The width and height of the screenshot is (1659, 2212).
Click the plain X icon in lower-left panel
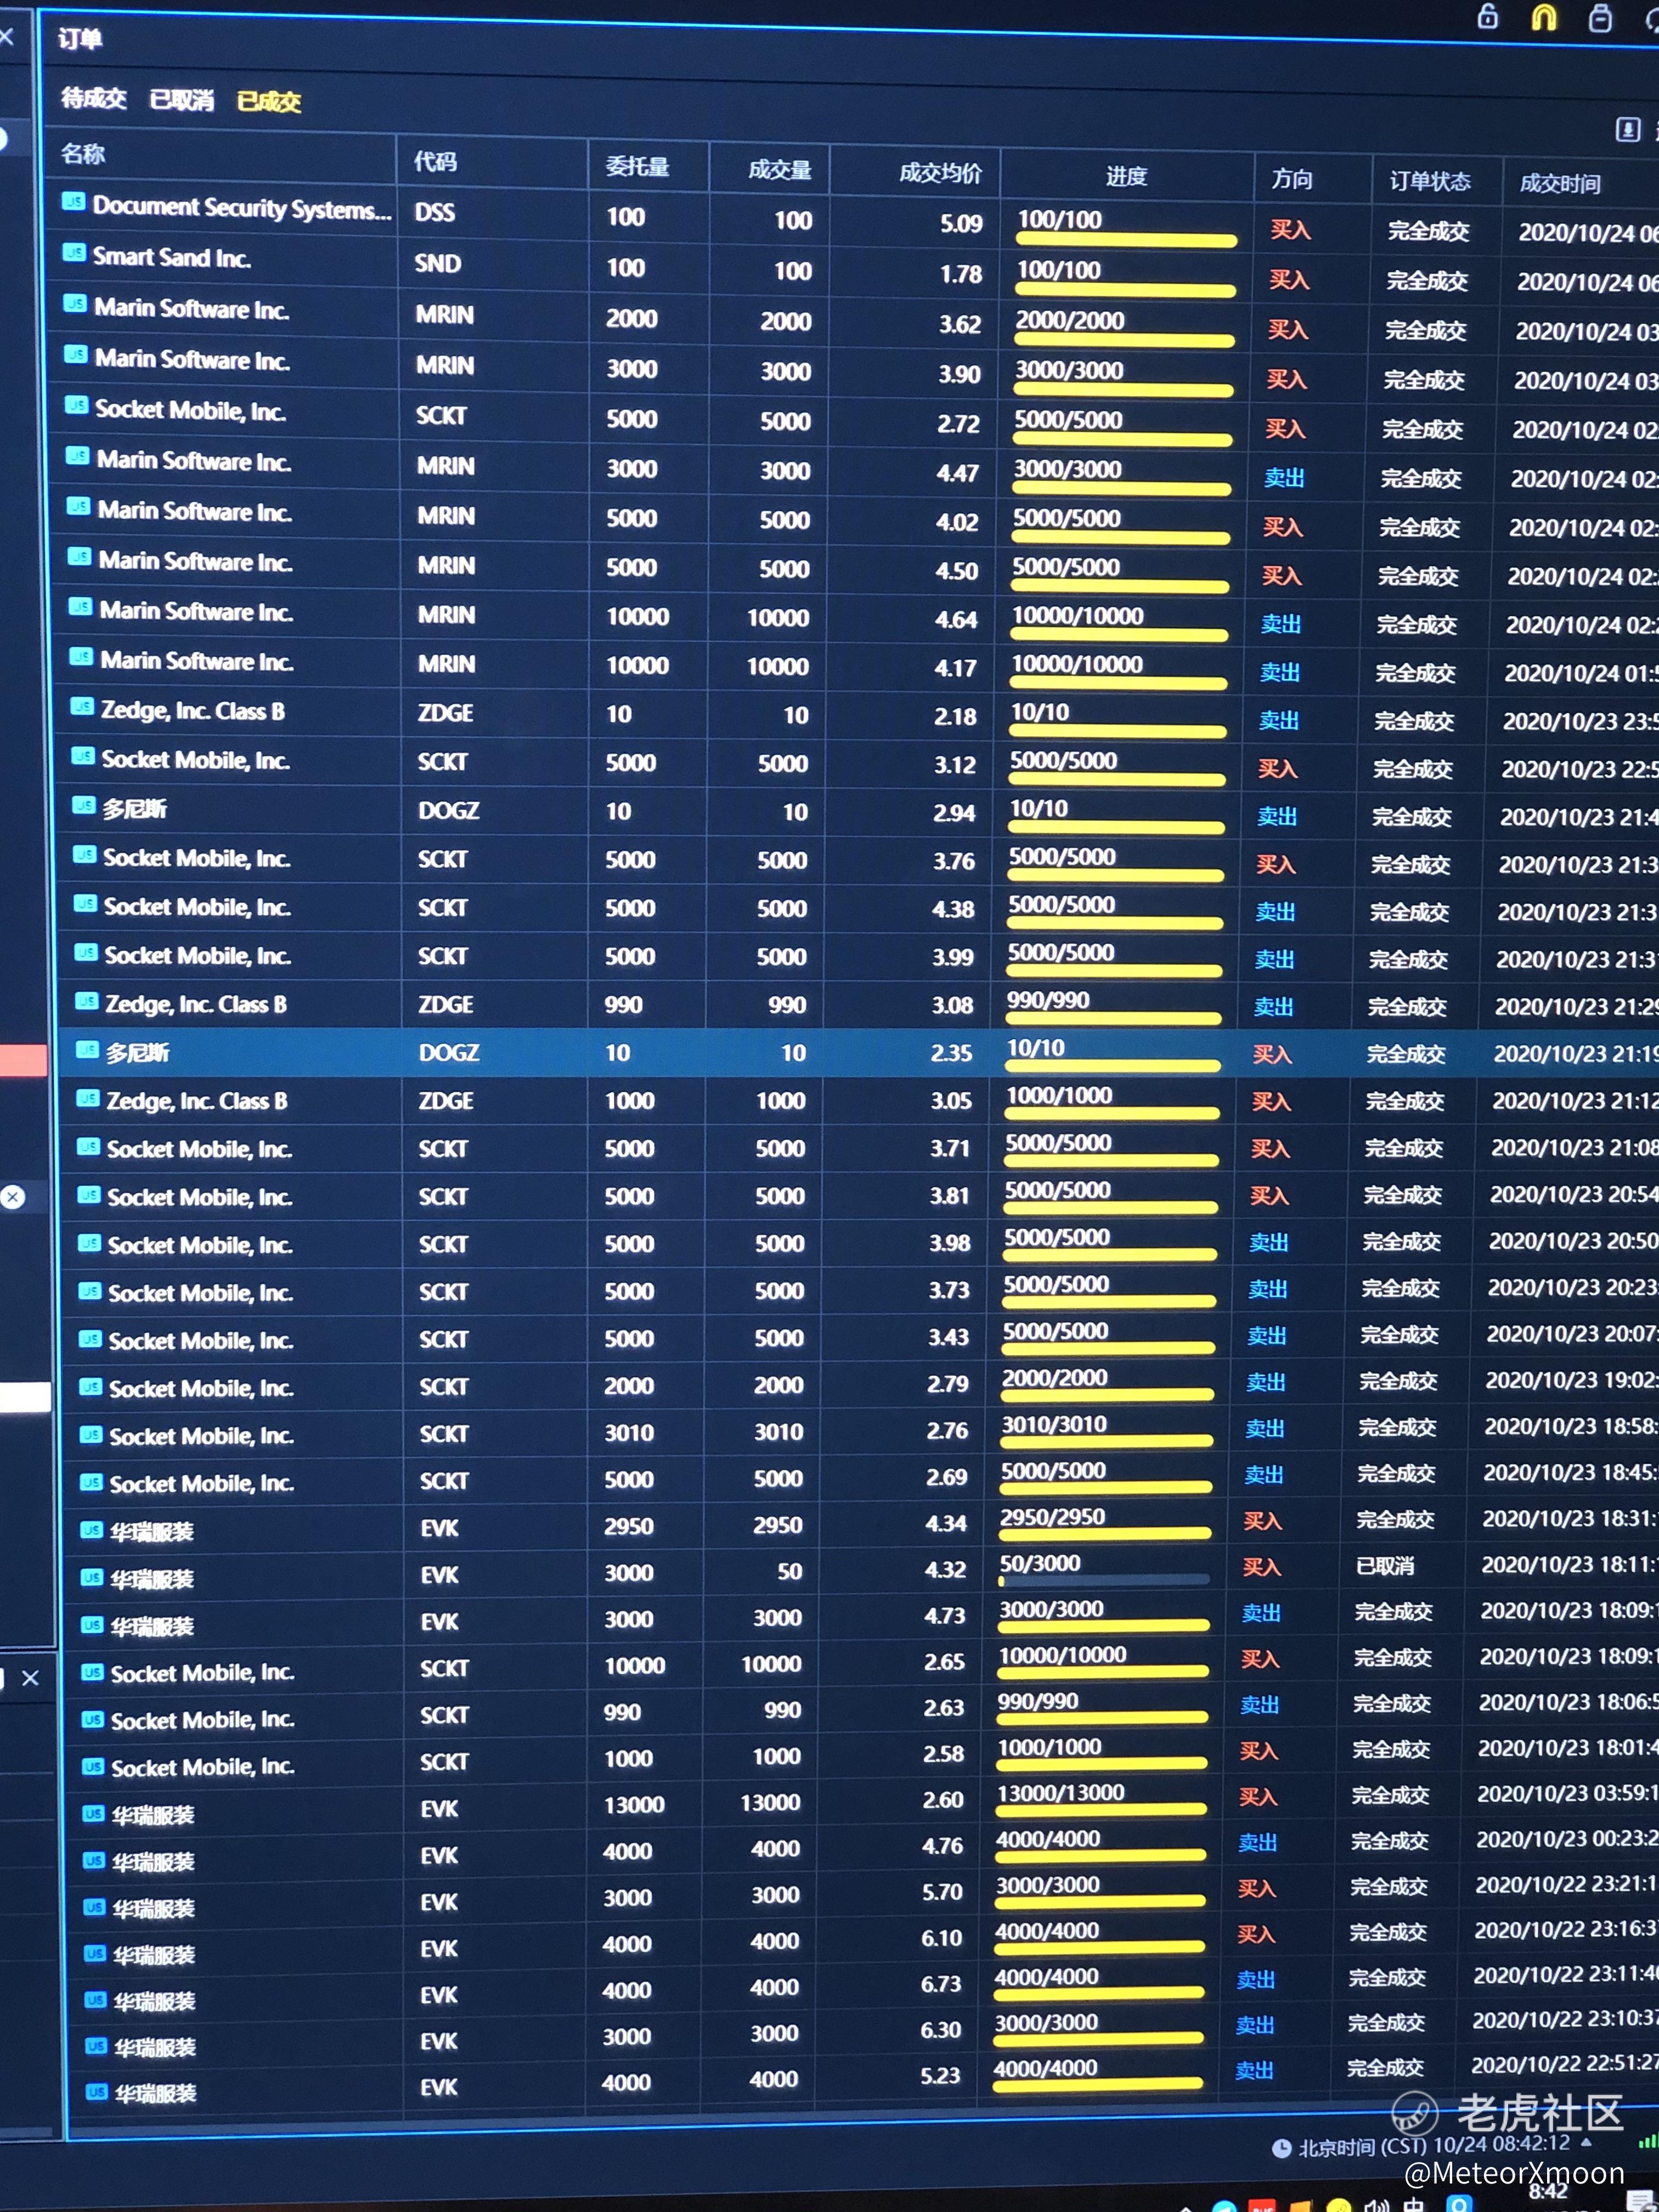pyautogui.click(x=31, y=1678)
